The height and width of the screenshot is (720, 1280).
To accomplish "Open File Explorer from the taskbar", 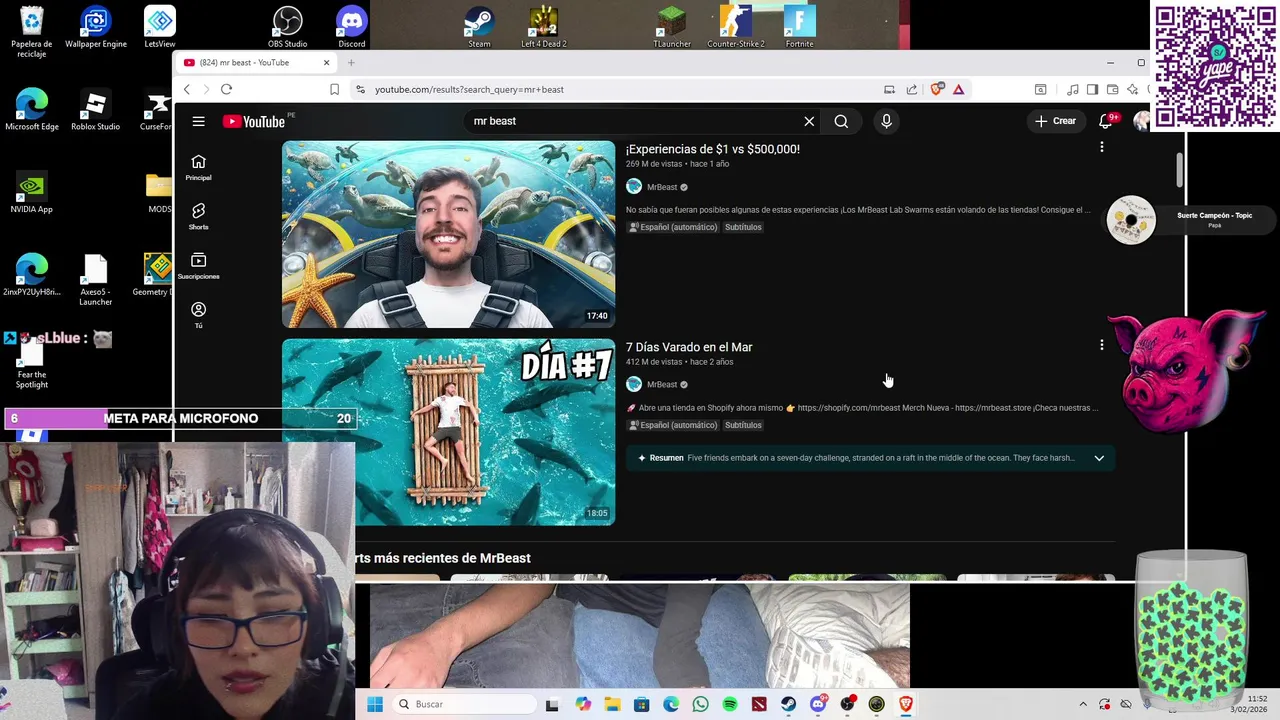I will [x=612, y=704].
